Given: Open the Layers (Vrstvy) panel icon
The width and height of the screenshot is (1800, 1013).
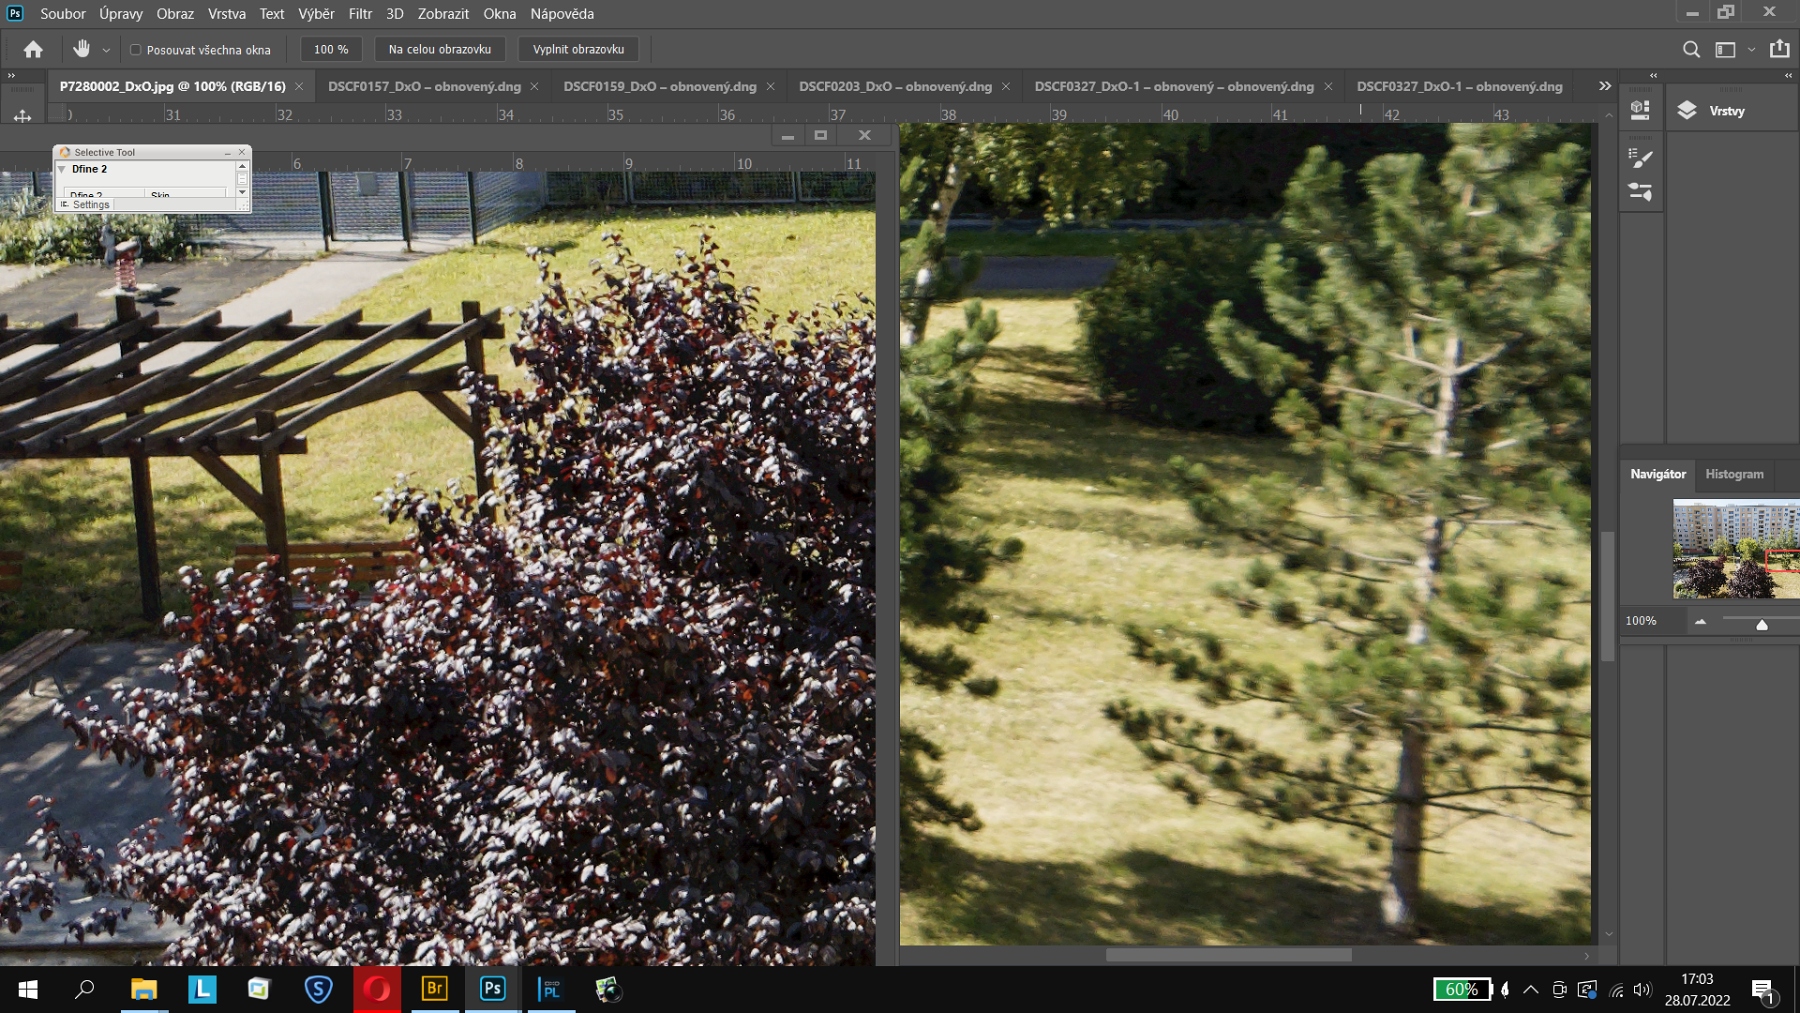Looking at the screenshot, I should (x=1687, y=111).
